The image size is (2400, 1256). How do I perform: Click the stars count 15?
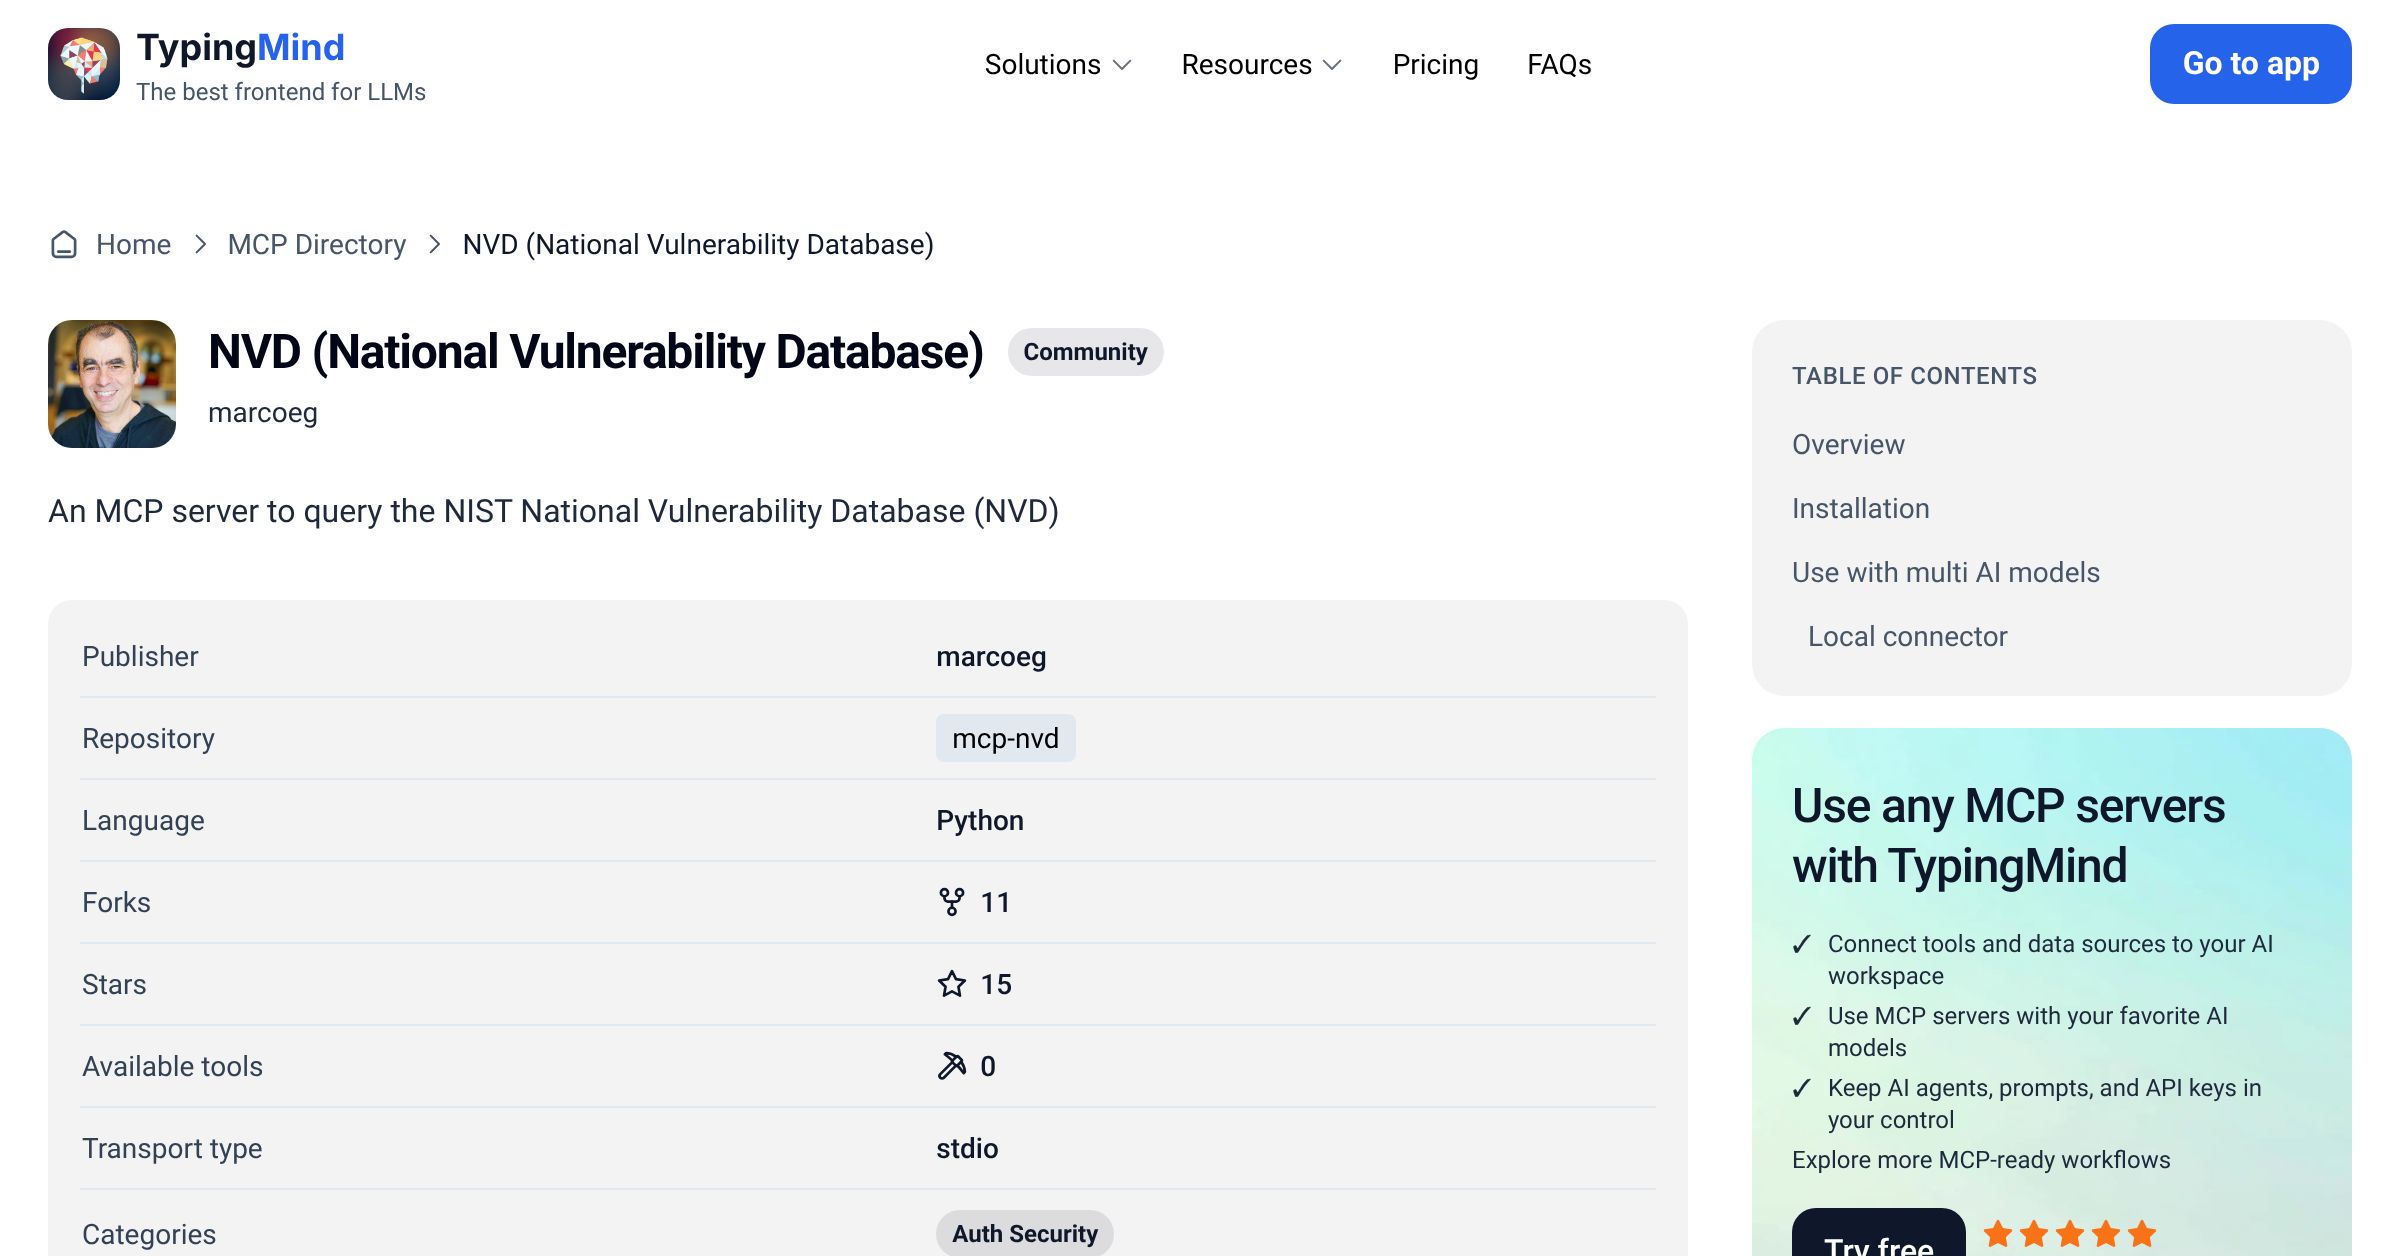[x=996, y=984]
